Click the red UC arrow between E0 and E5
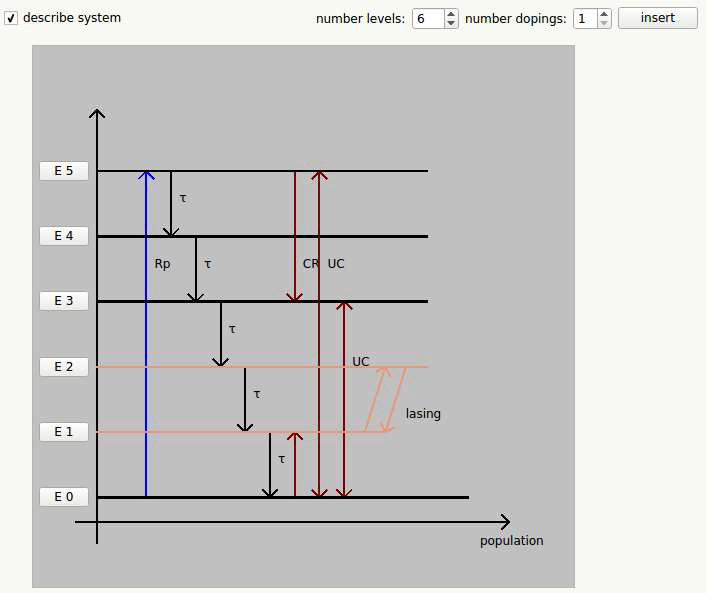Screen dimensions: 707x593 (319, 334)
